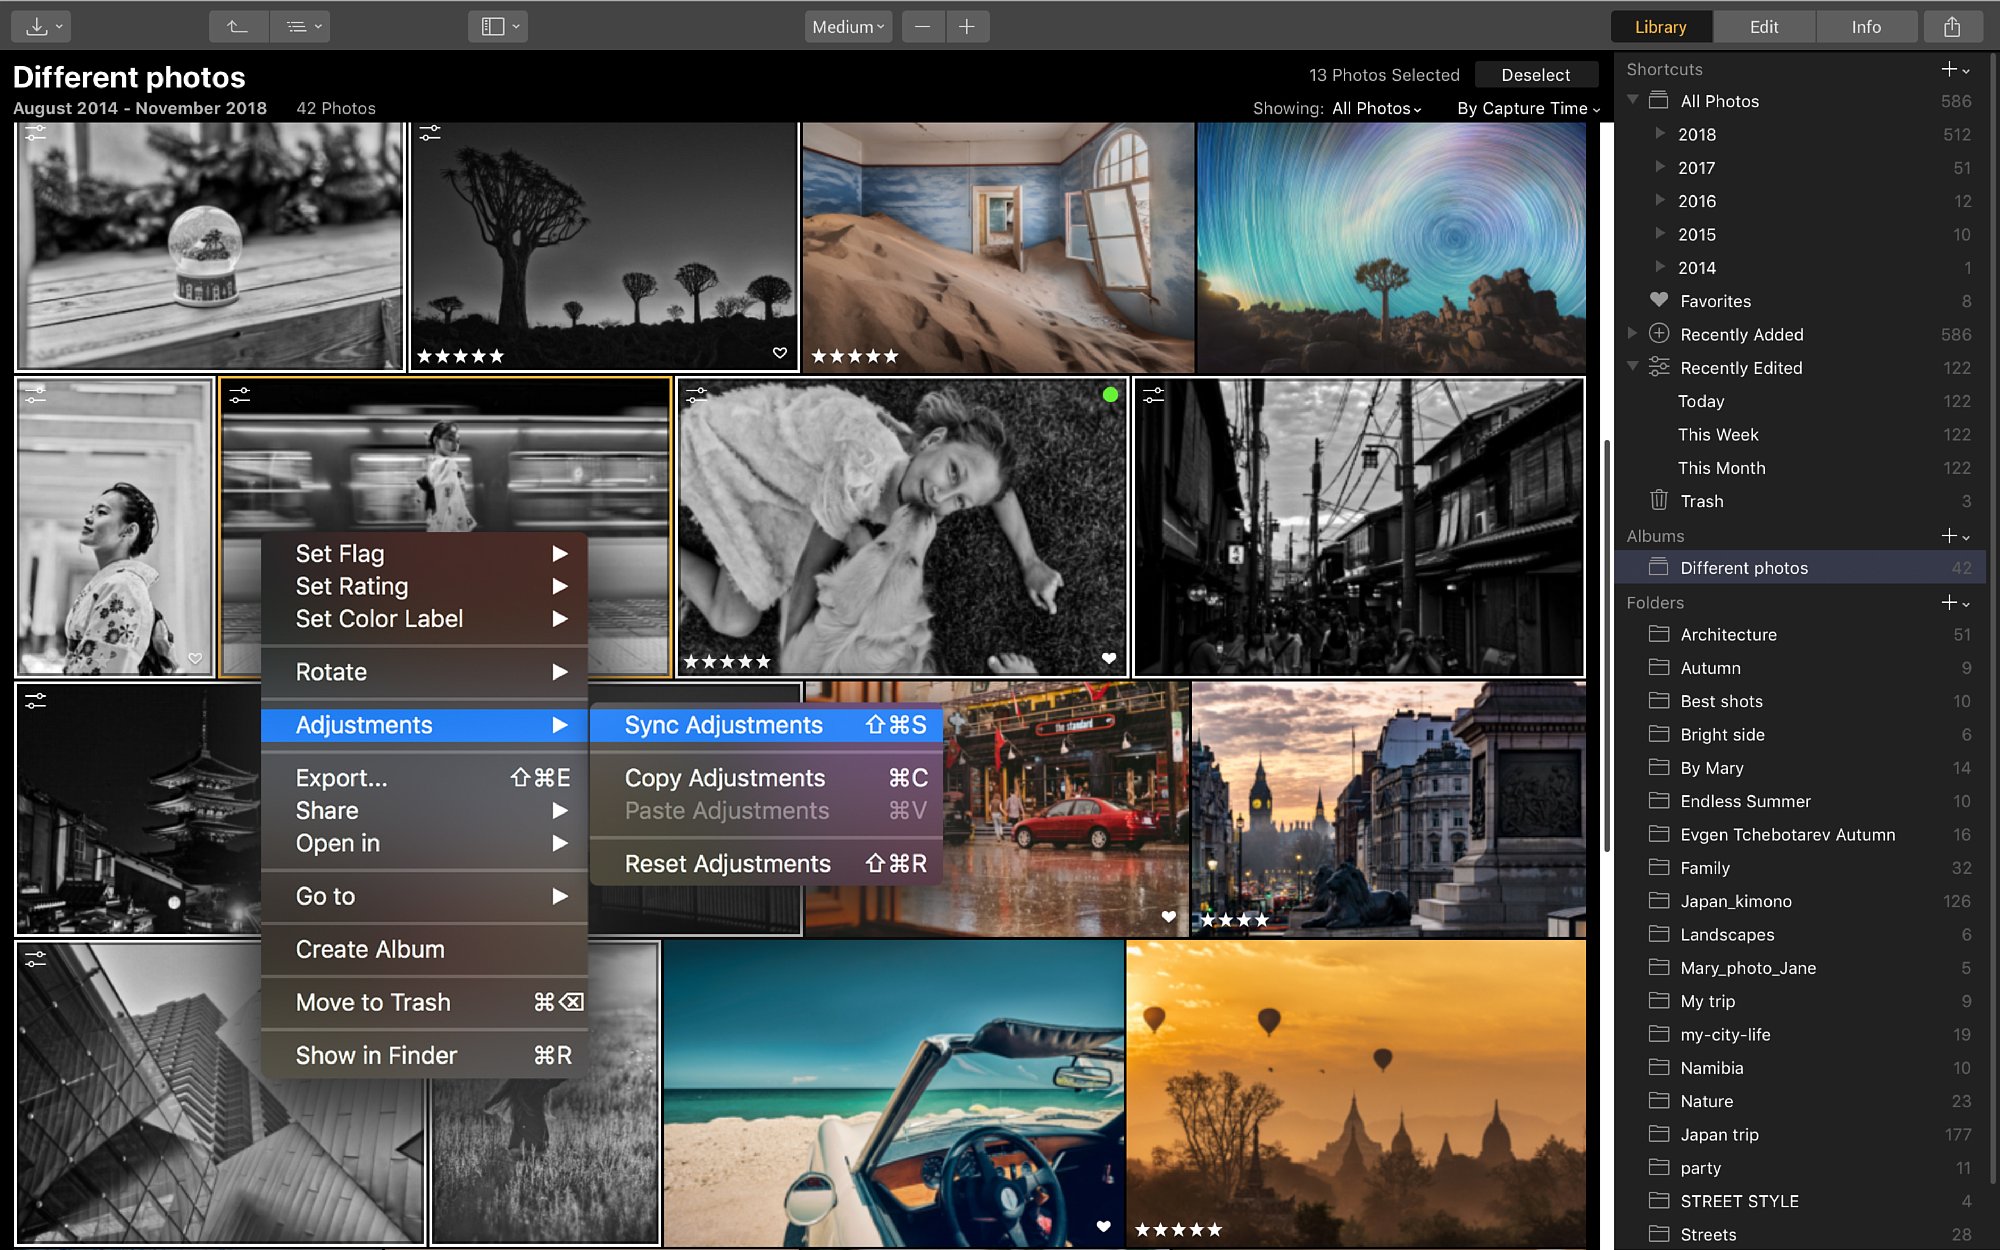
Task: Click the Deselect button
Action: coord(1535,75)
